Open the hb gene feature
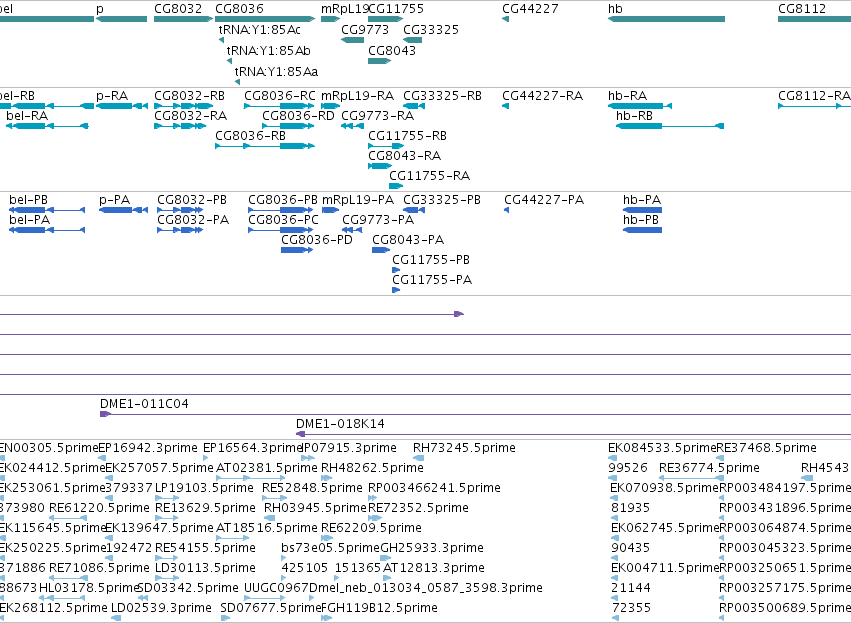This screenshot has height=623, width=851. click(x=666, y=19)
